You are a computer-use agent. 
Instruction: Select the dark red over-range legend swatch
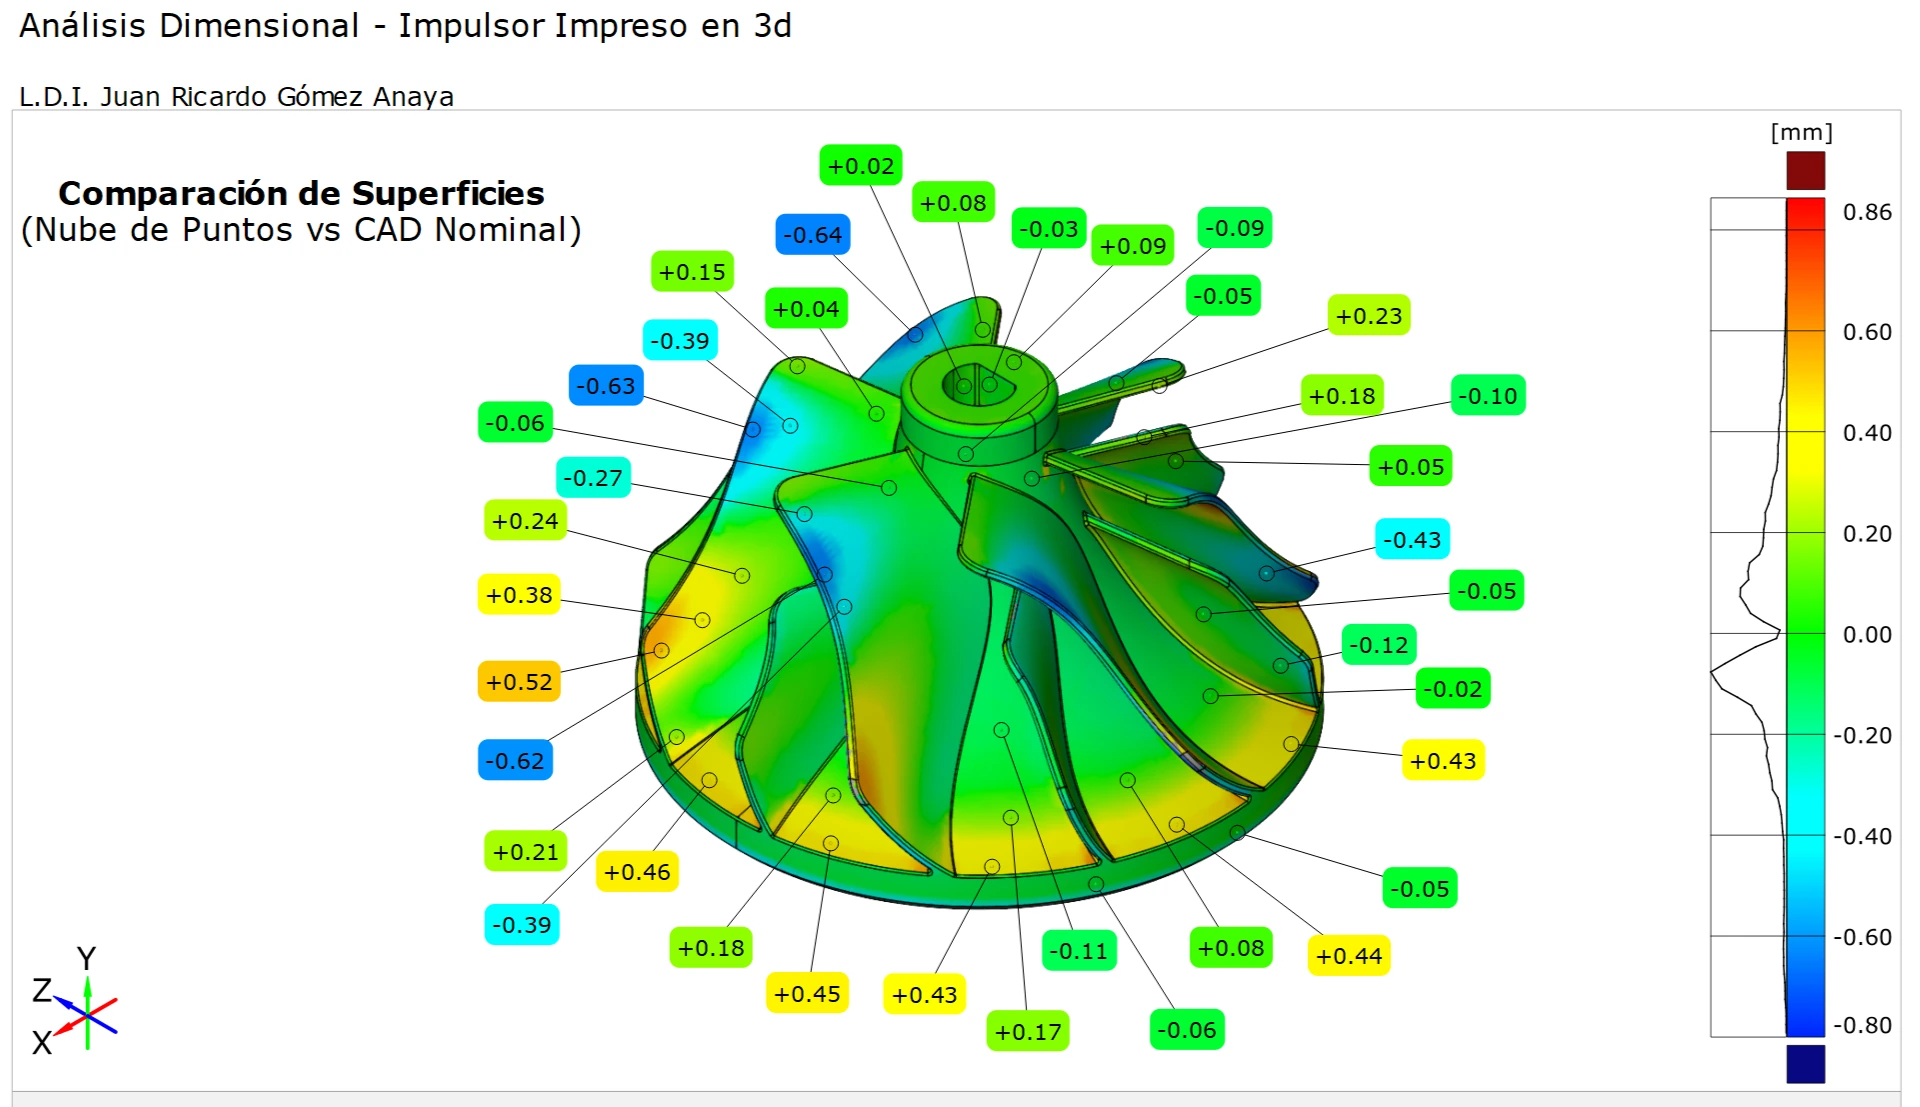(x=1805, y=170)
